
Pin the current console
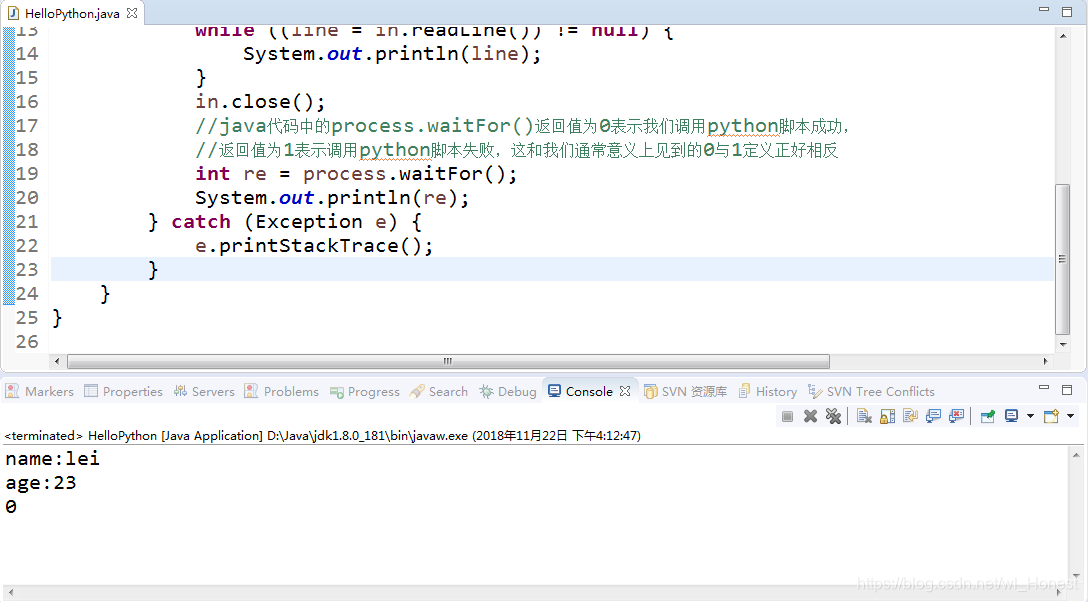[987, 416]
